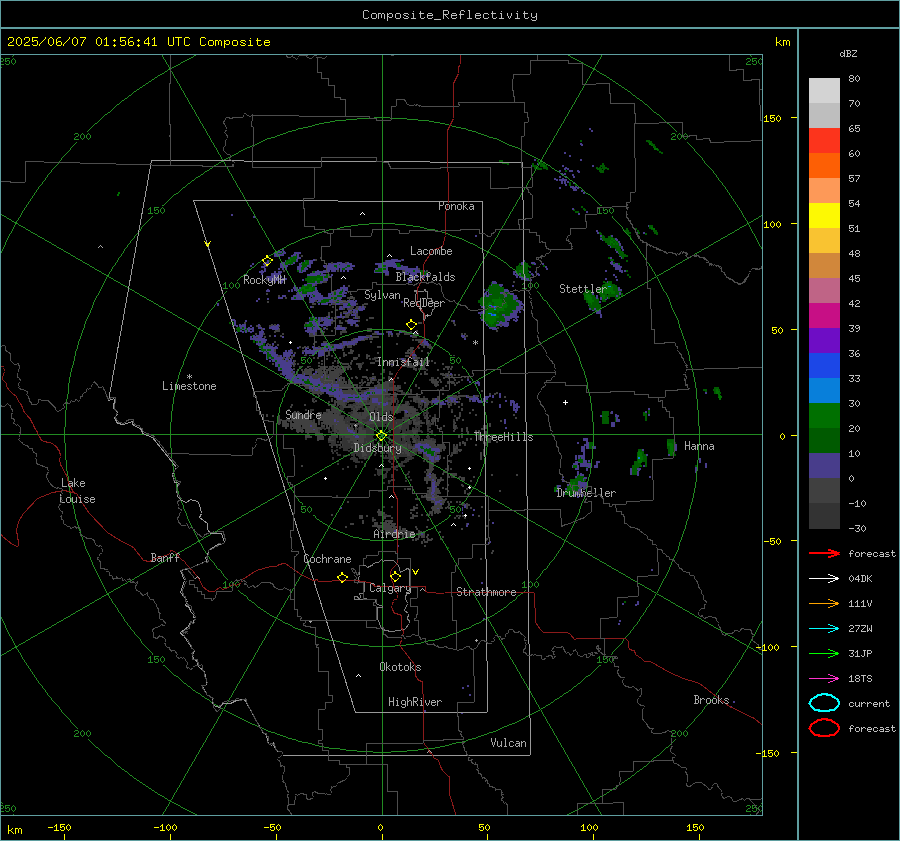
Task: Click the Composite_Reflectivity title
Action: [x=450, y=15]
